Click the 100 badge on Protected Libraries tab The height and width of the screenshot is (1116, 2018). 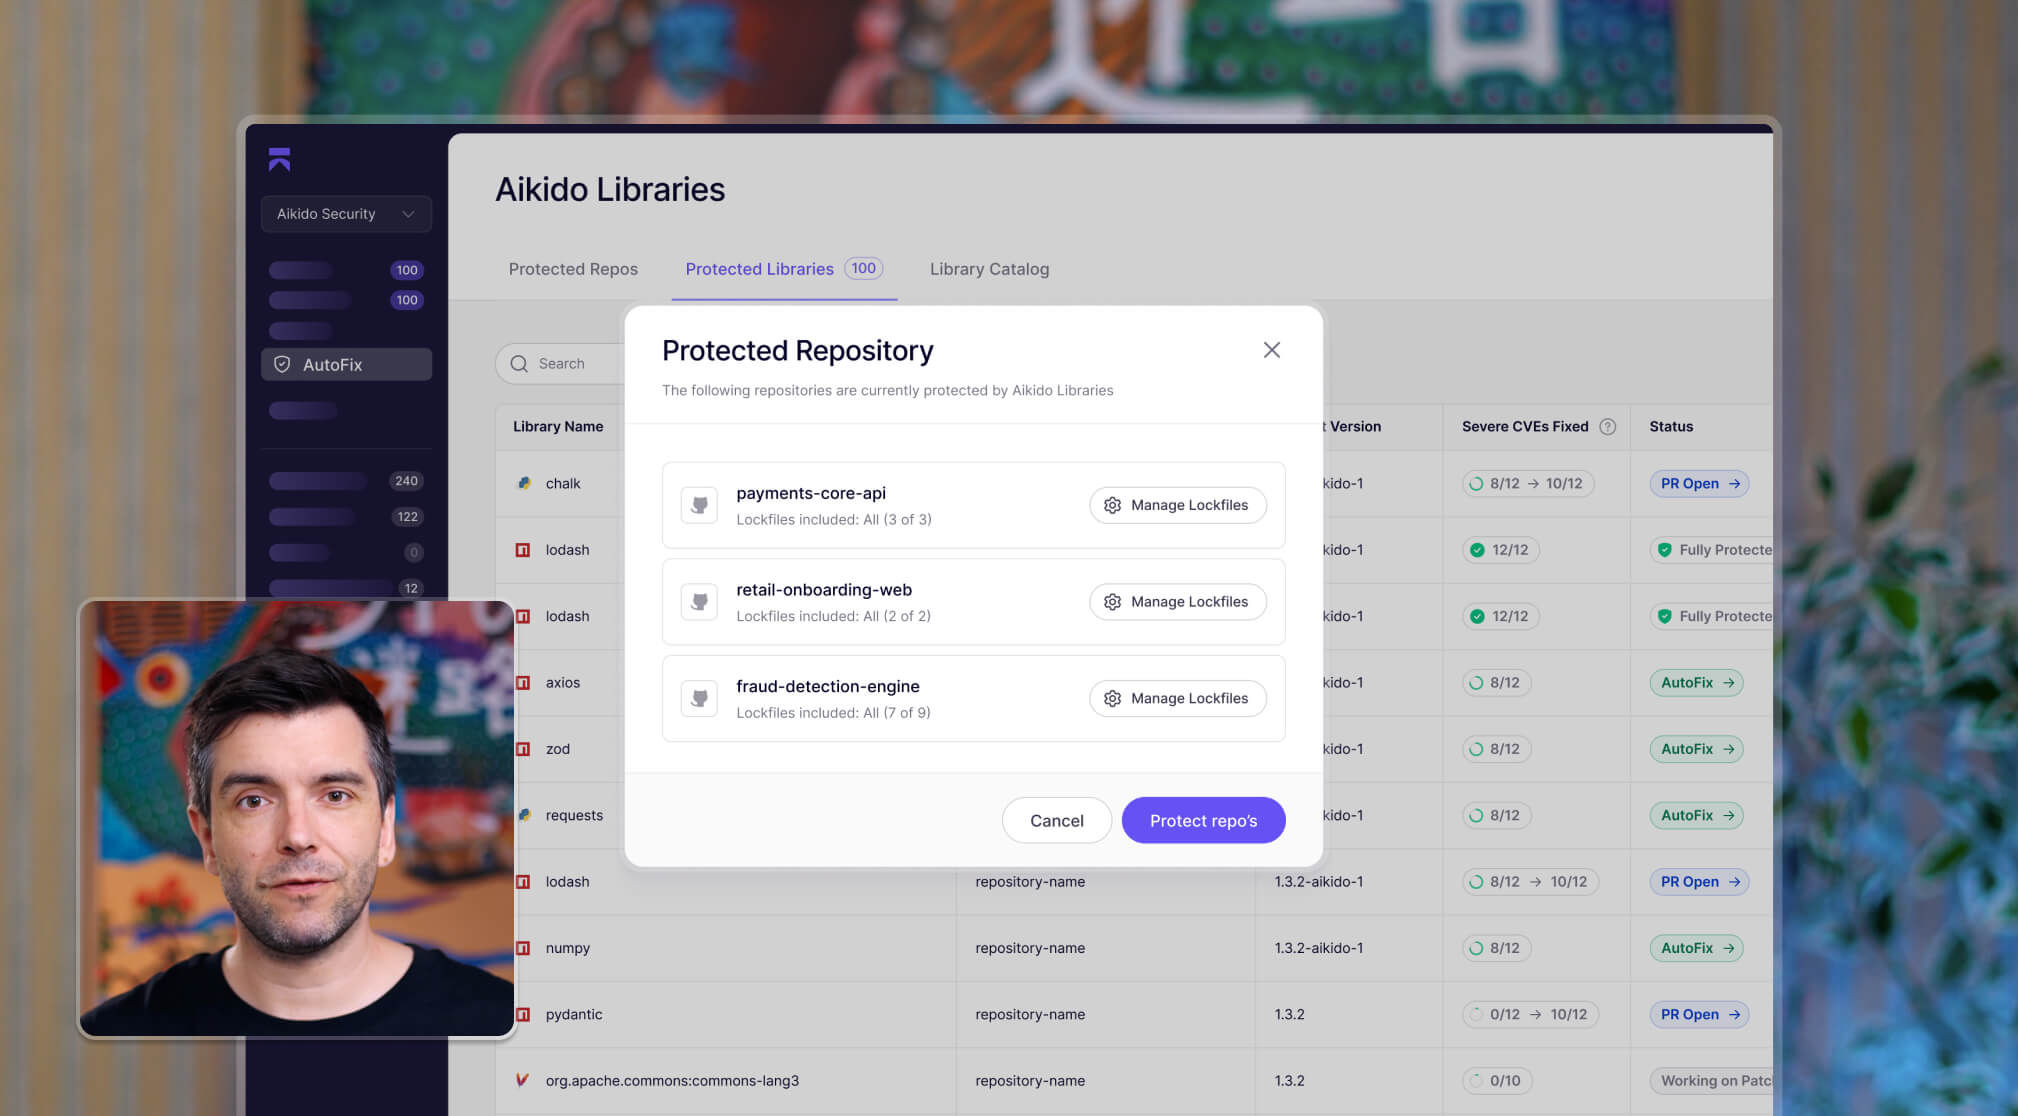coord(863,268)
